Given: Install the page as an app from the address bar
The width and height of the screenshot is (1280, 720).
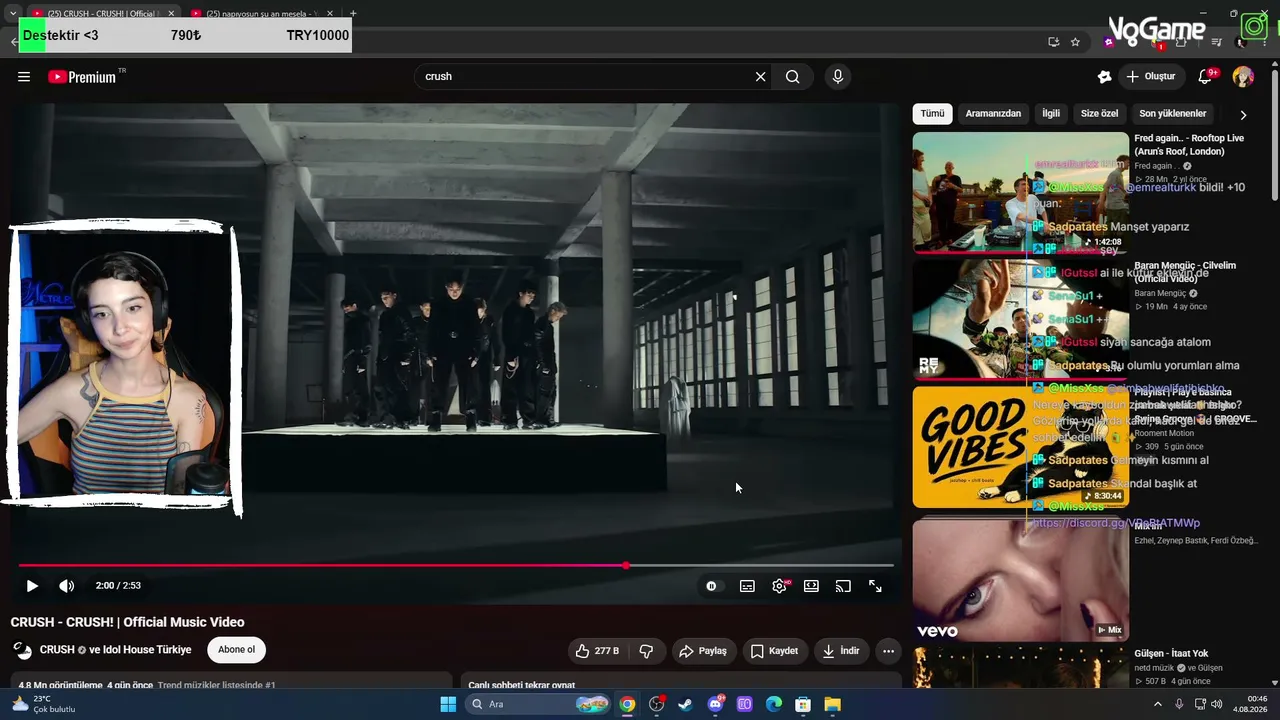Looking at the screenshot, I should point(1053,42).
